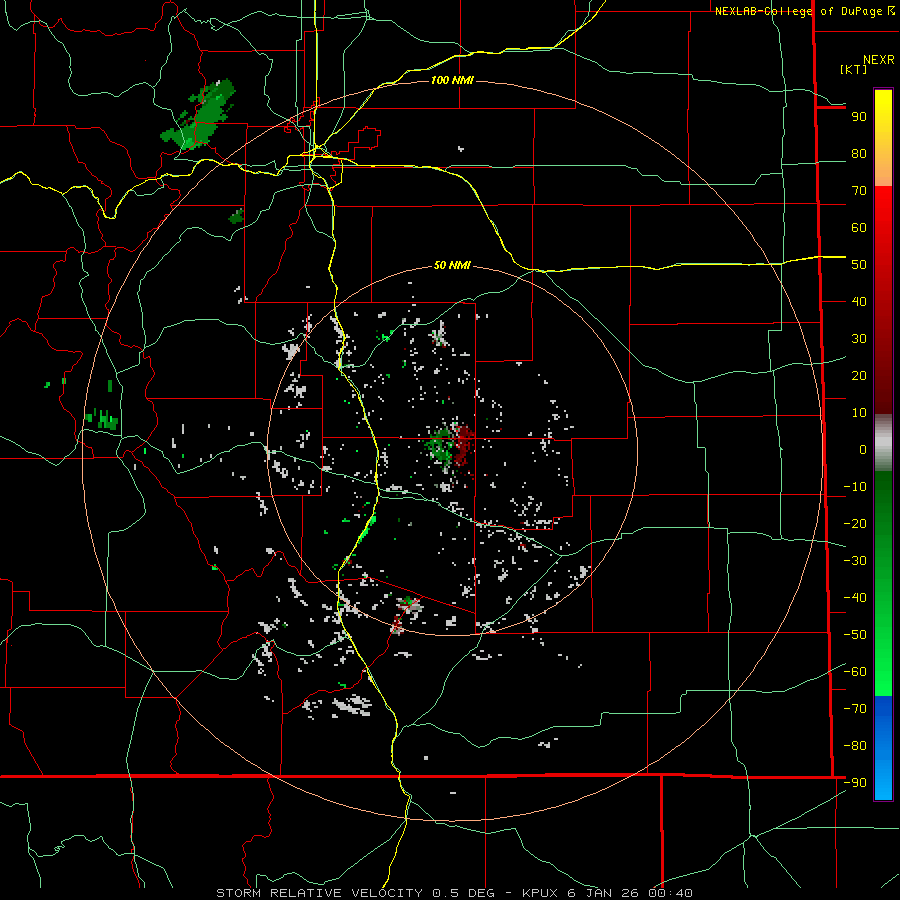
Task: Pick the -50 scale label
Action: [855, 635]
